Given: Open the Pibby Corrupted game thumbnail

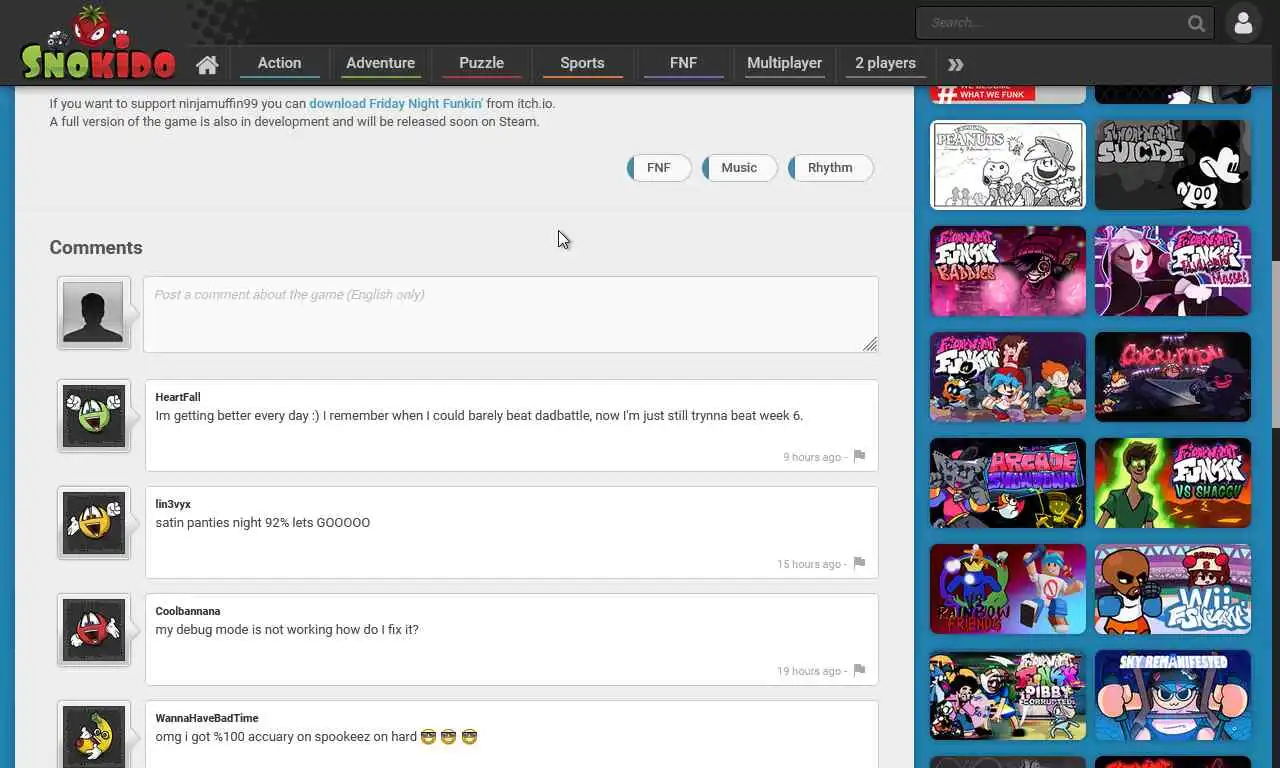Looking at the screenshot, I should (x=1008, y=695).
